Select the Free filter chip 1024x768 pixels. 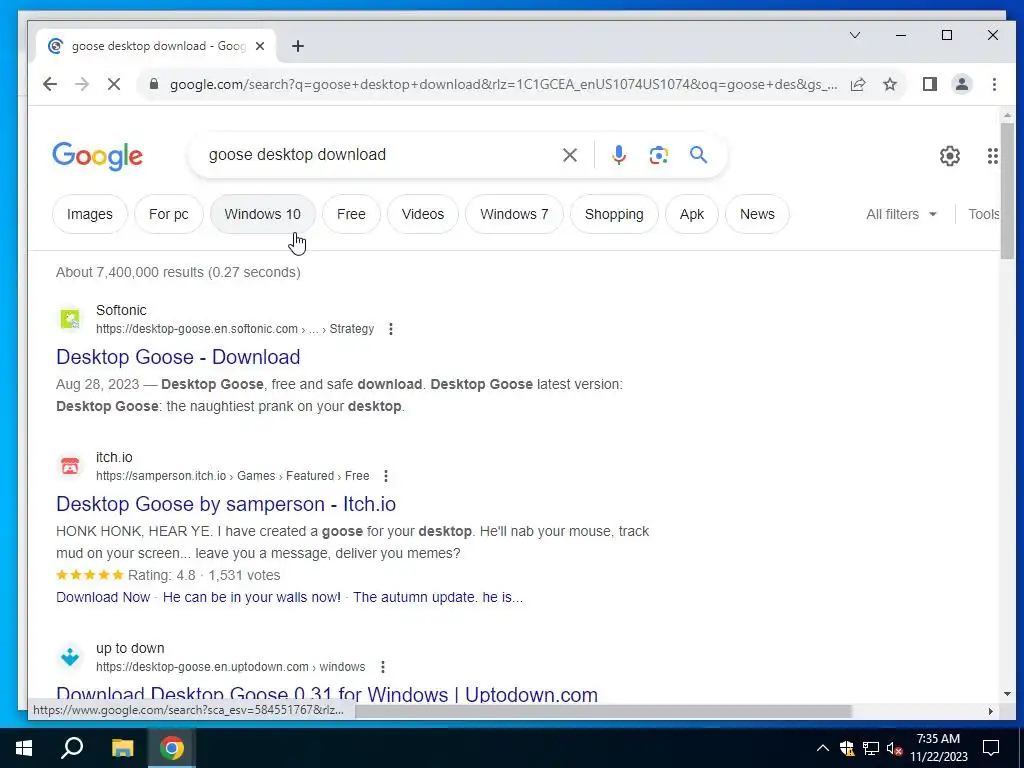(351, 214)
